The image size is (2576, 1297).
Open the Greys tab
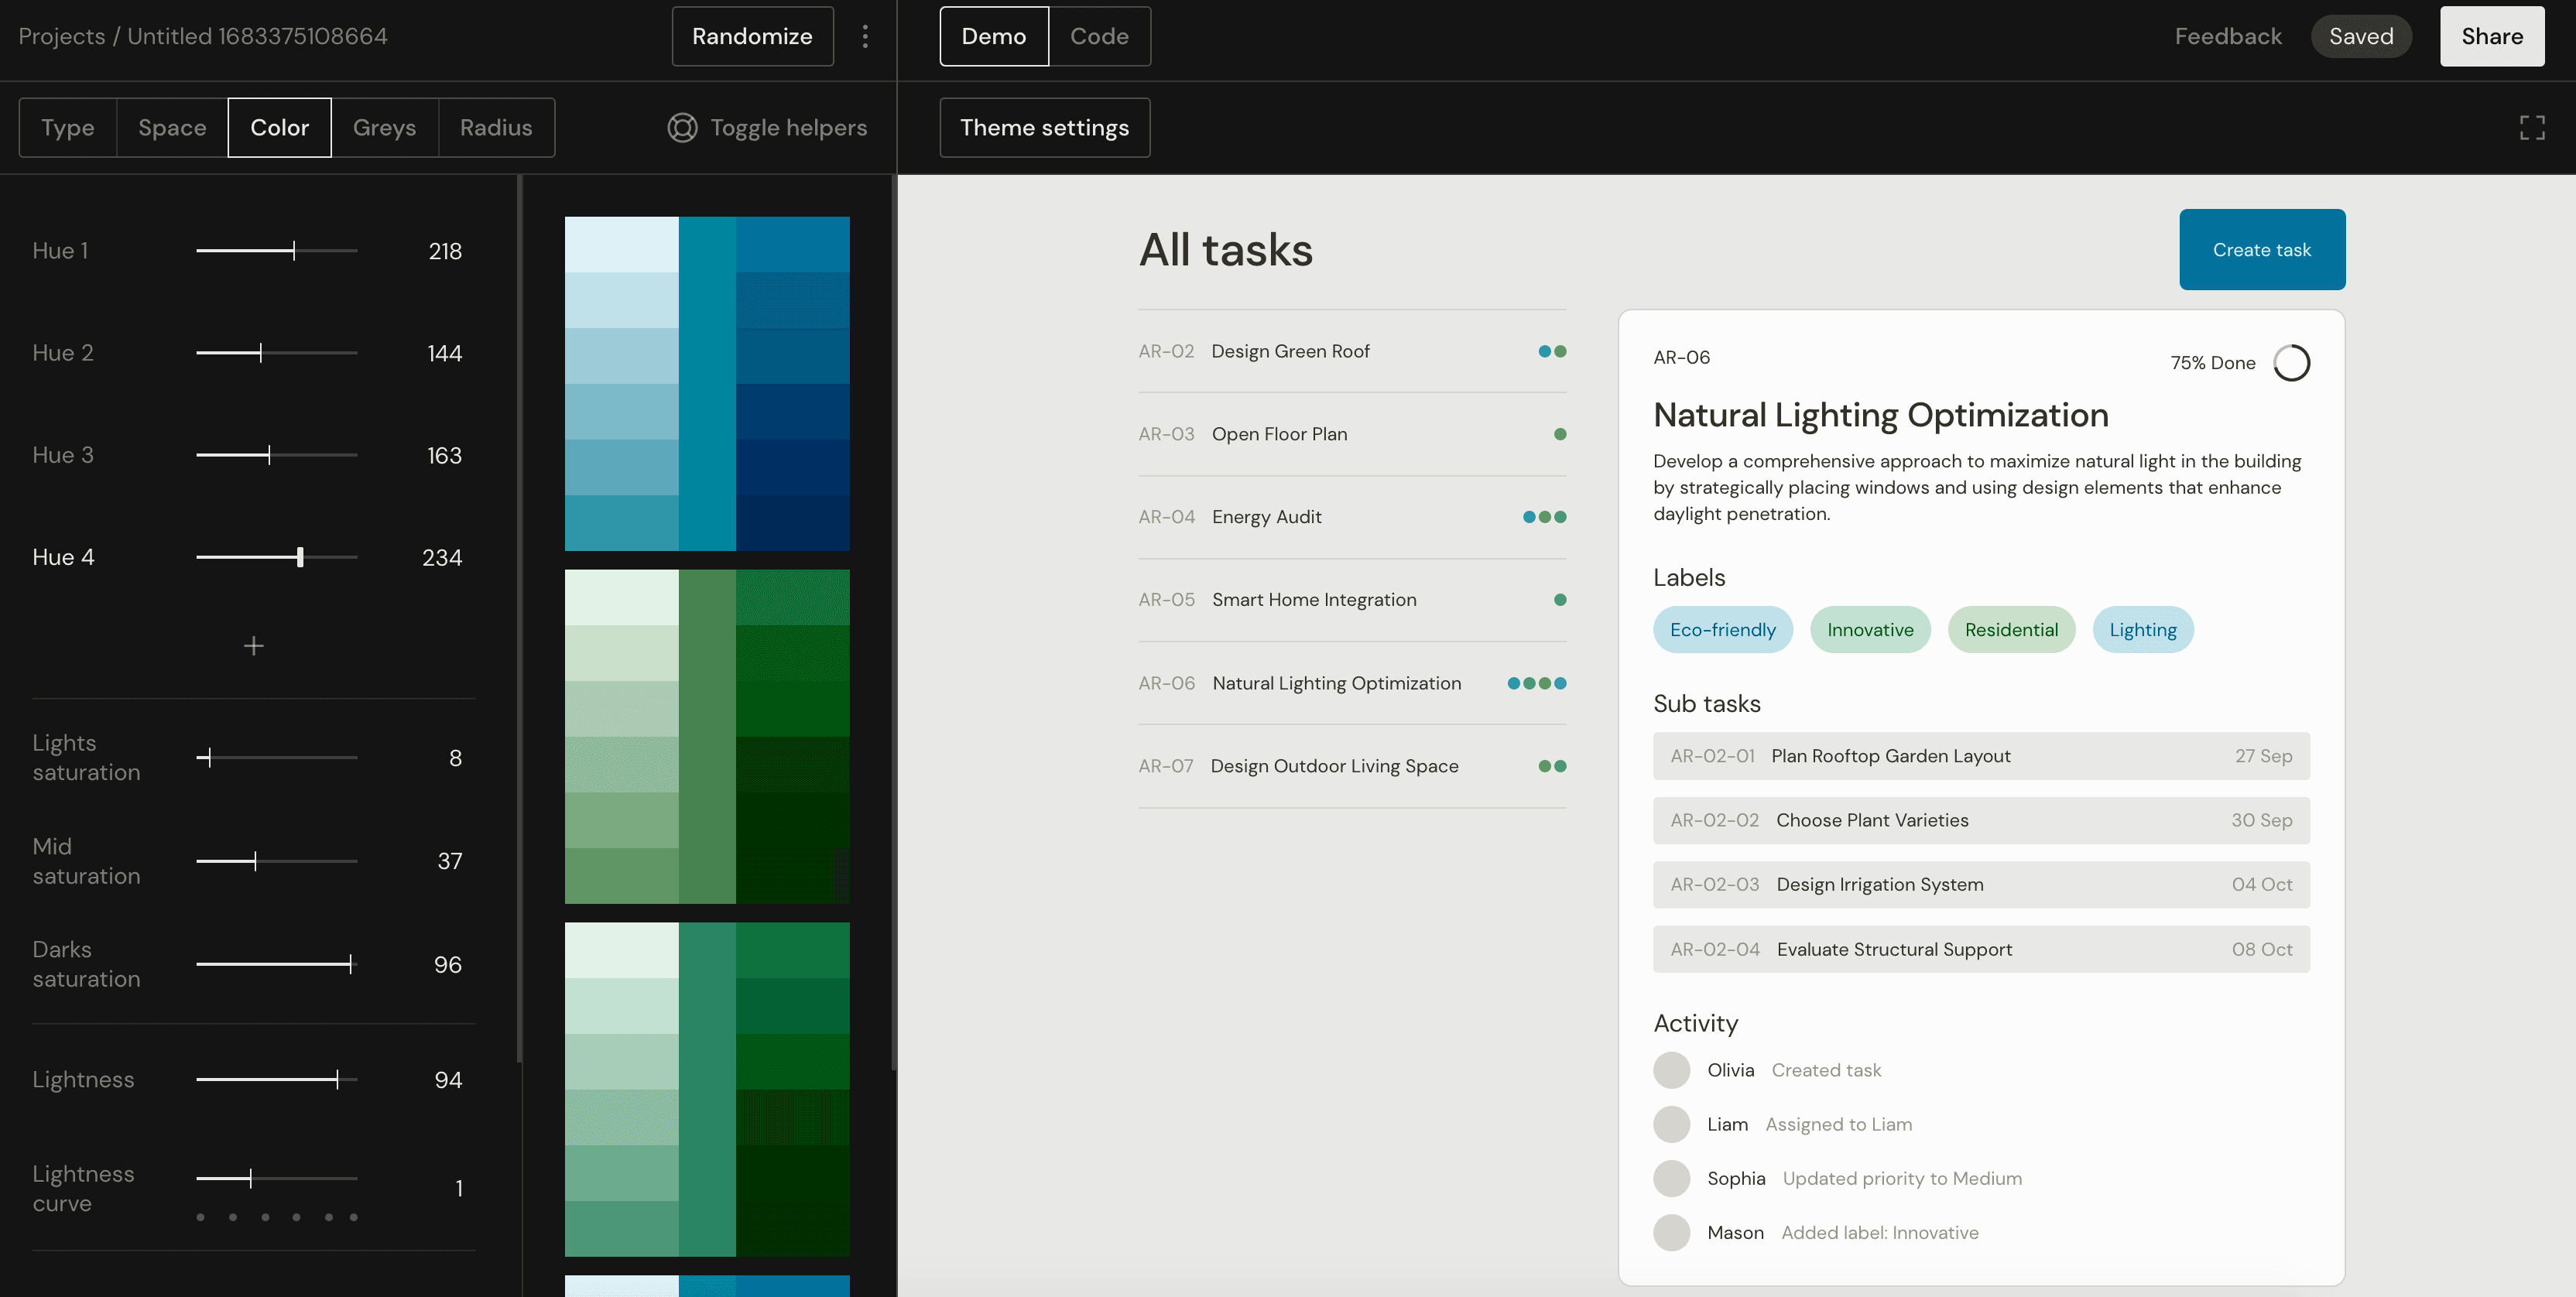(x=384, y=128)
